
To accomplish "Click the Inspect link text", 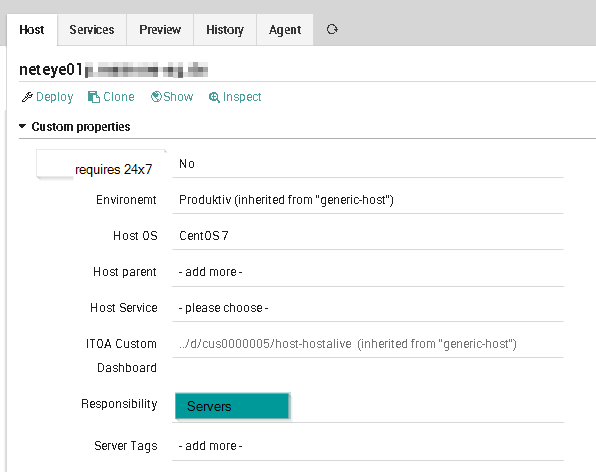I will 242,97.
